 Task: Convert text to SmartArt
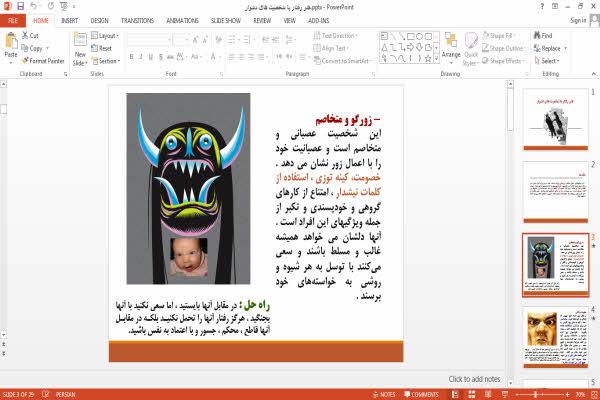341,60
